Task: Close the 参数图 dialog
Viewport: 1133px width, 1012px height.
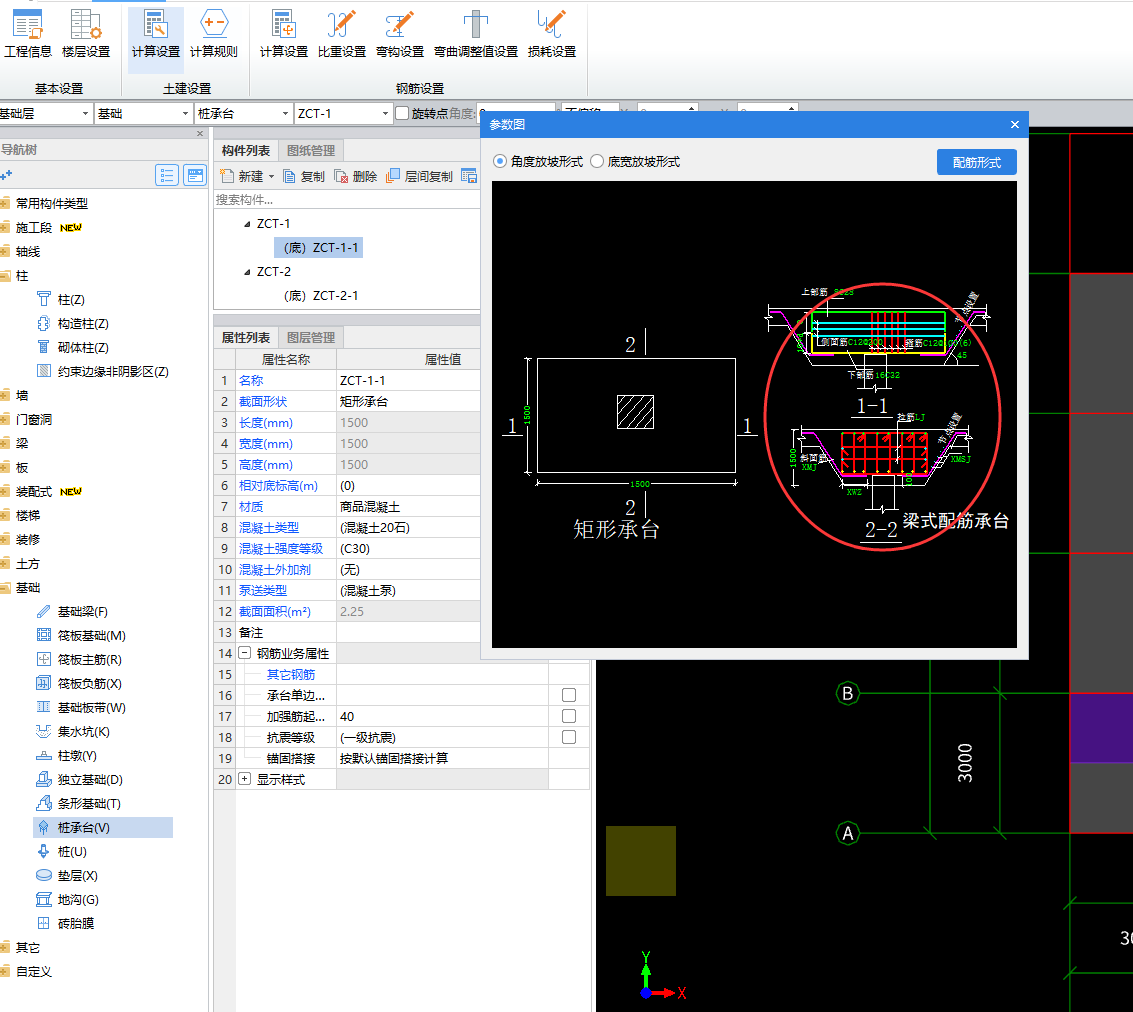Action: point(1014,124)
